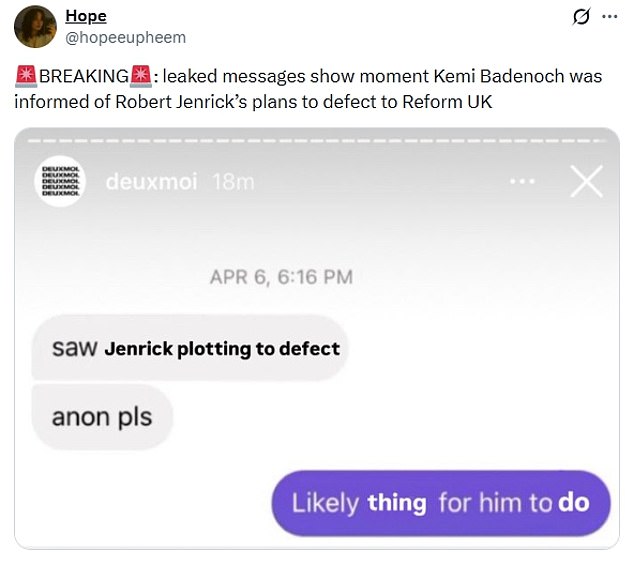Open the tweet's three-dot more menu
The image size is (634, 565).
(610, 17)
